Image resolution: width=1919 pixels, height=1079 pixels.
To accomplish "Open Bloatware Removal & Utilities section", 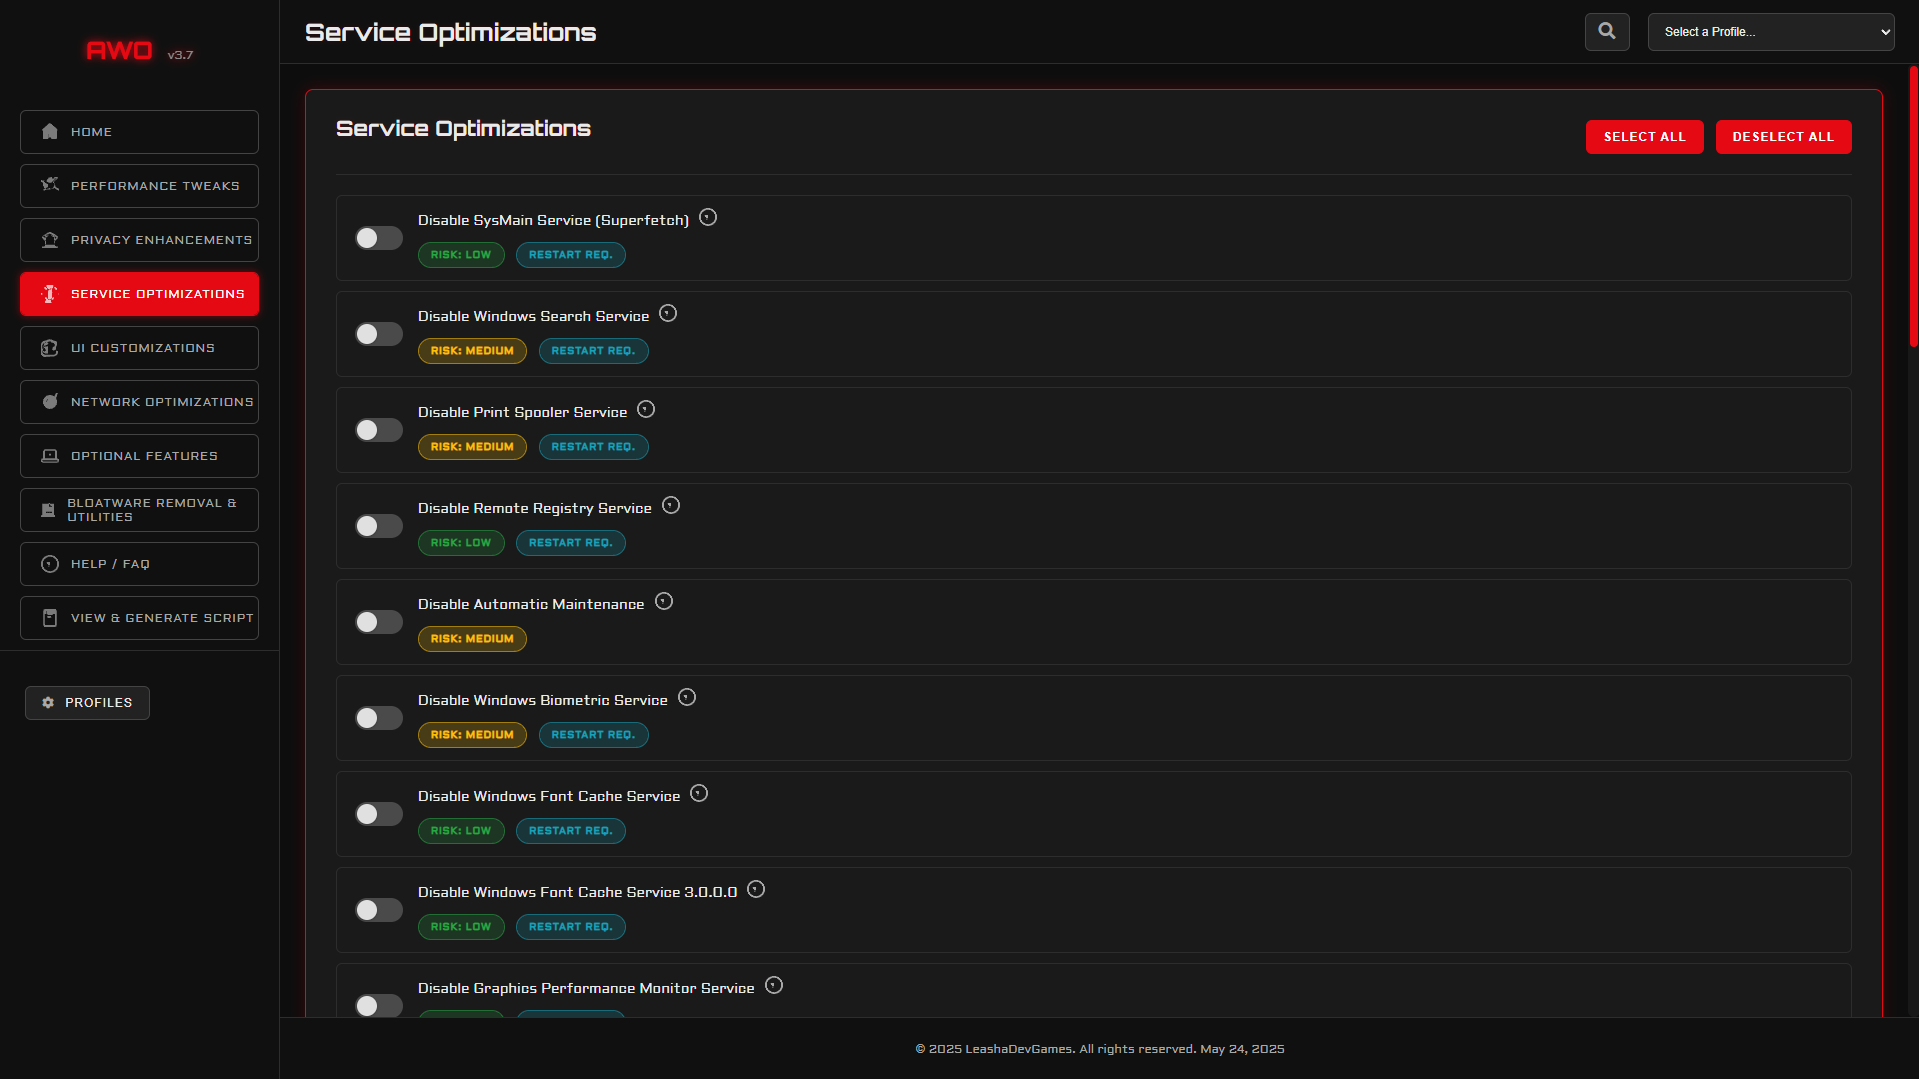I will click(139, 510).
